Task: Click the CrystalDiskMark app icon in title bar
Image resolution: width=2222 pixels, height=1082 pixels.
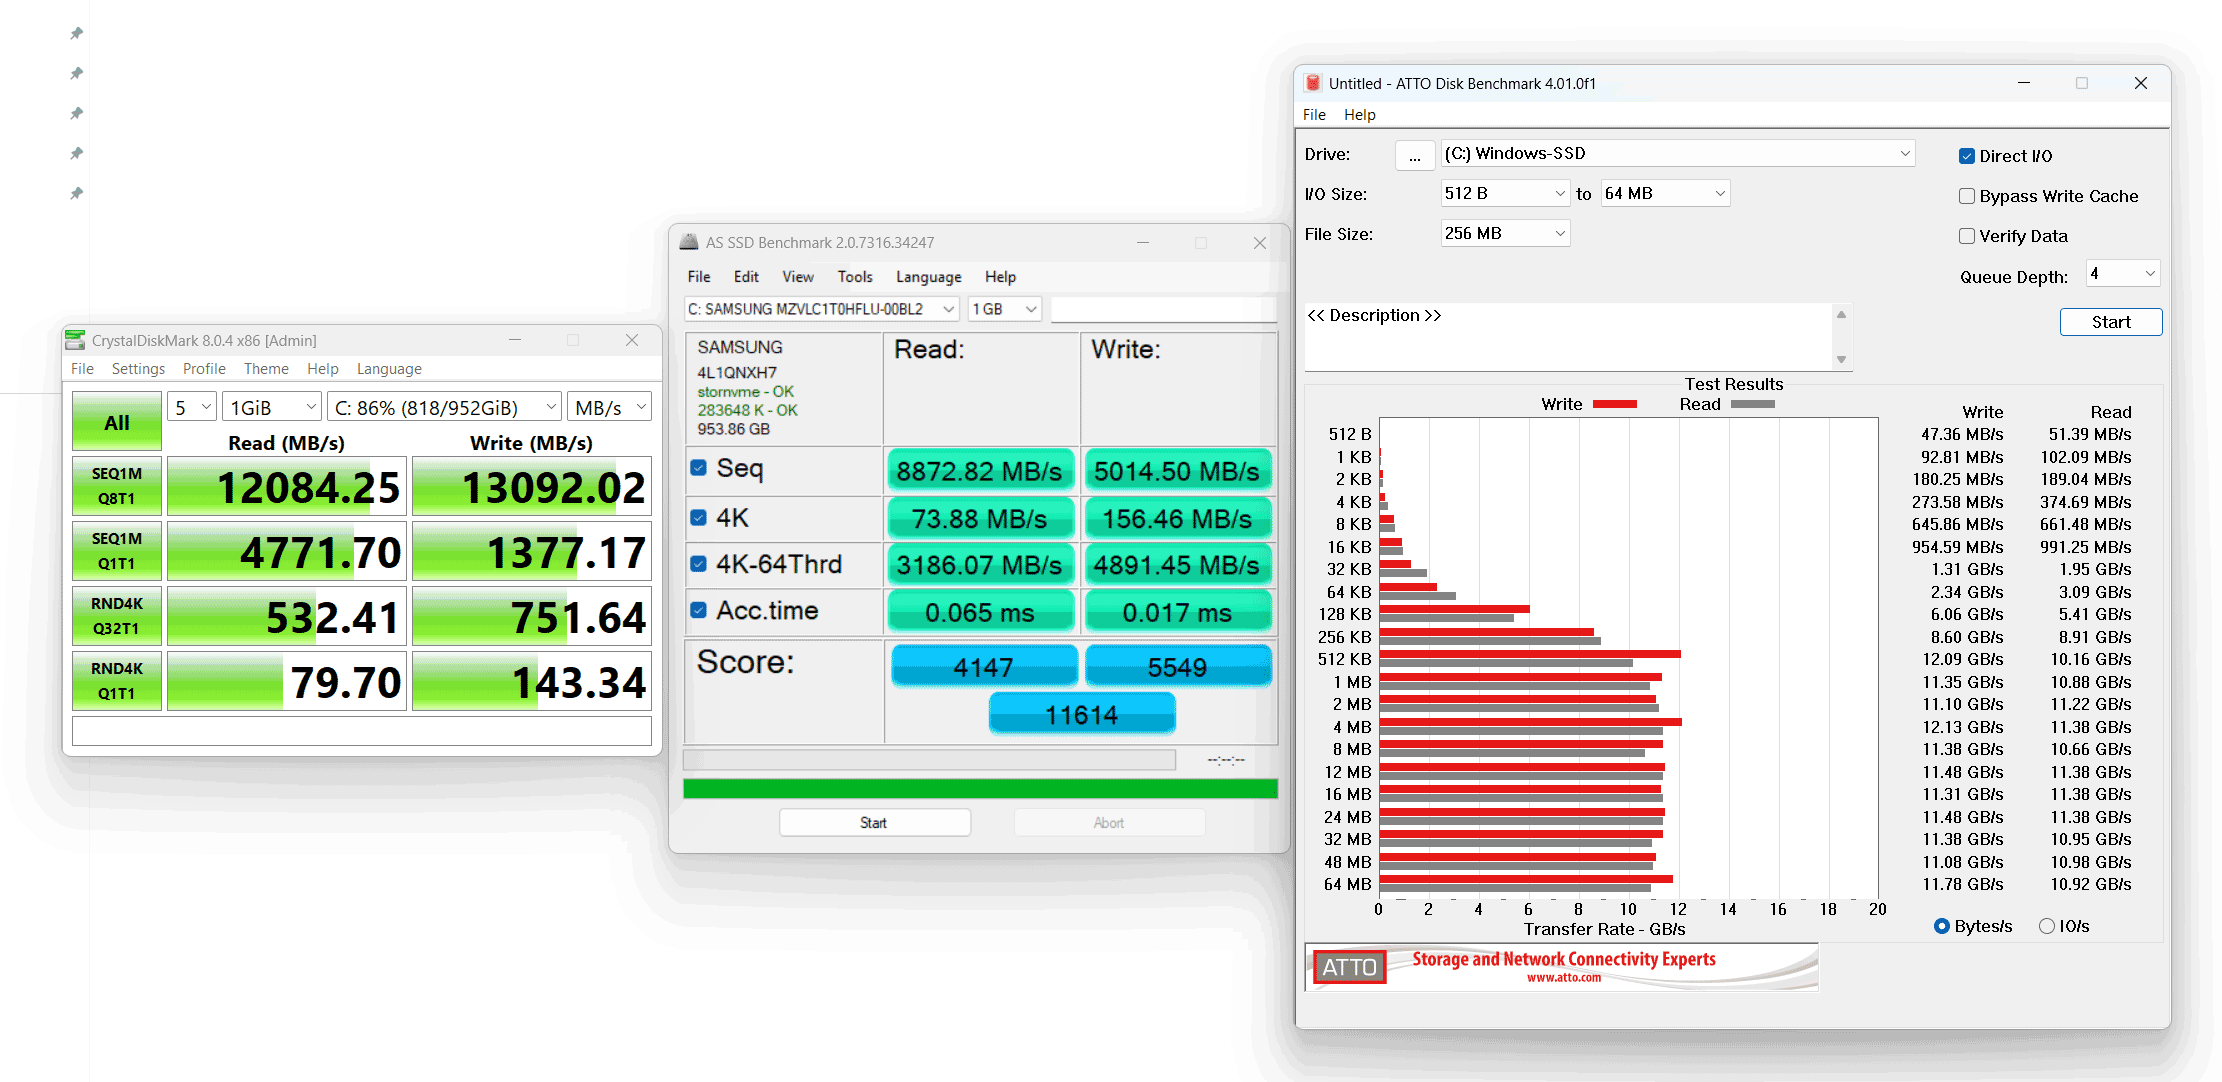Action: (x=75, y=340)
